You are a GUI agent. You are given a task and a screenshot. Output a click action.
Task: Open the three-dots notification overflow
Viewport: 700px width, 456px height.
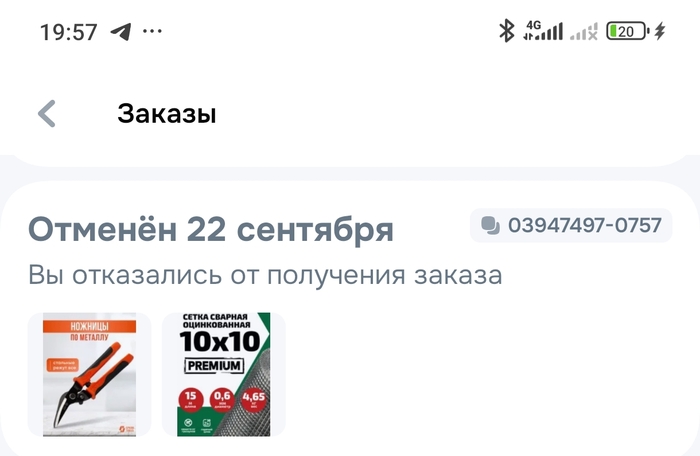pyautogui.click(x=152, y=31)
